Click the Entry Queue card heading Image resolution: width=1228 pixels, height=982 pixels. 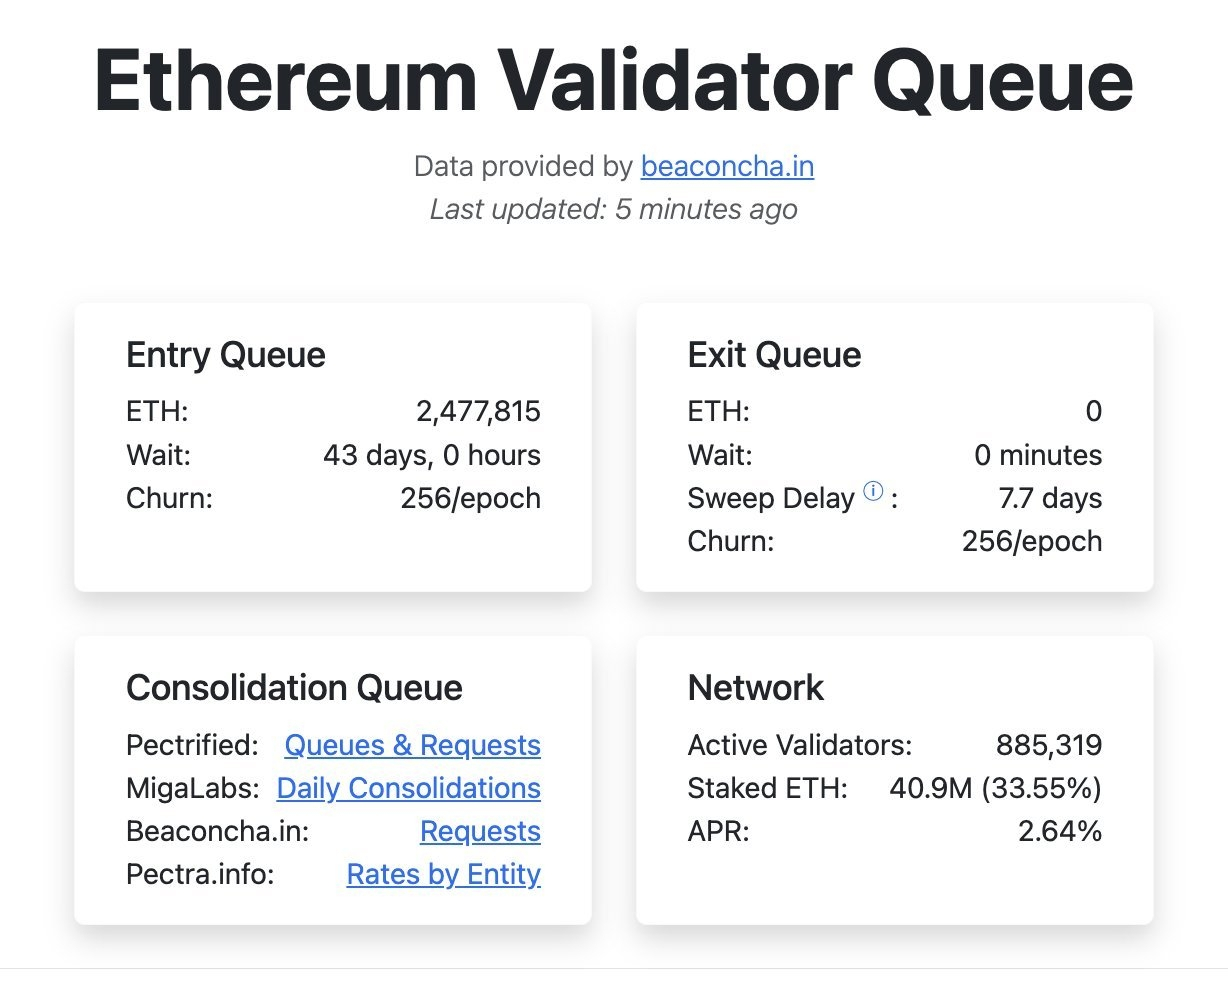click(226, 355)
